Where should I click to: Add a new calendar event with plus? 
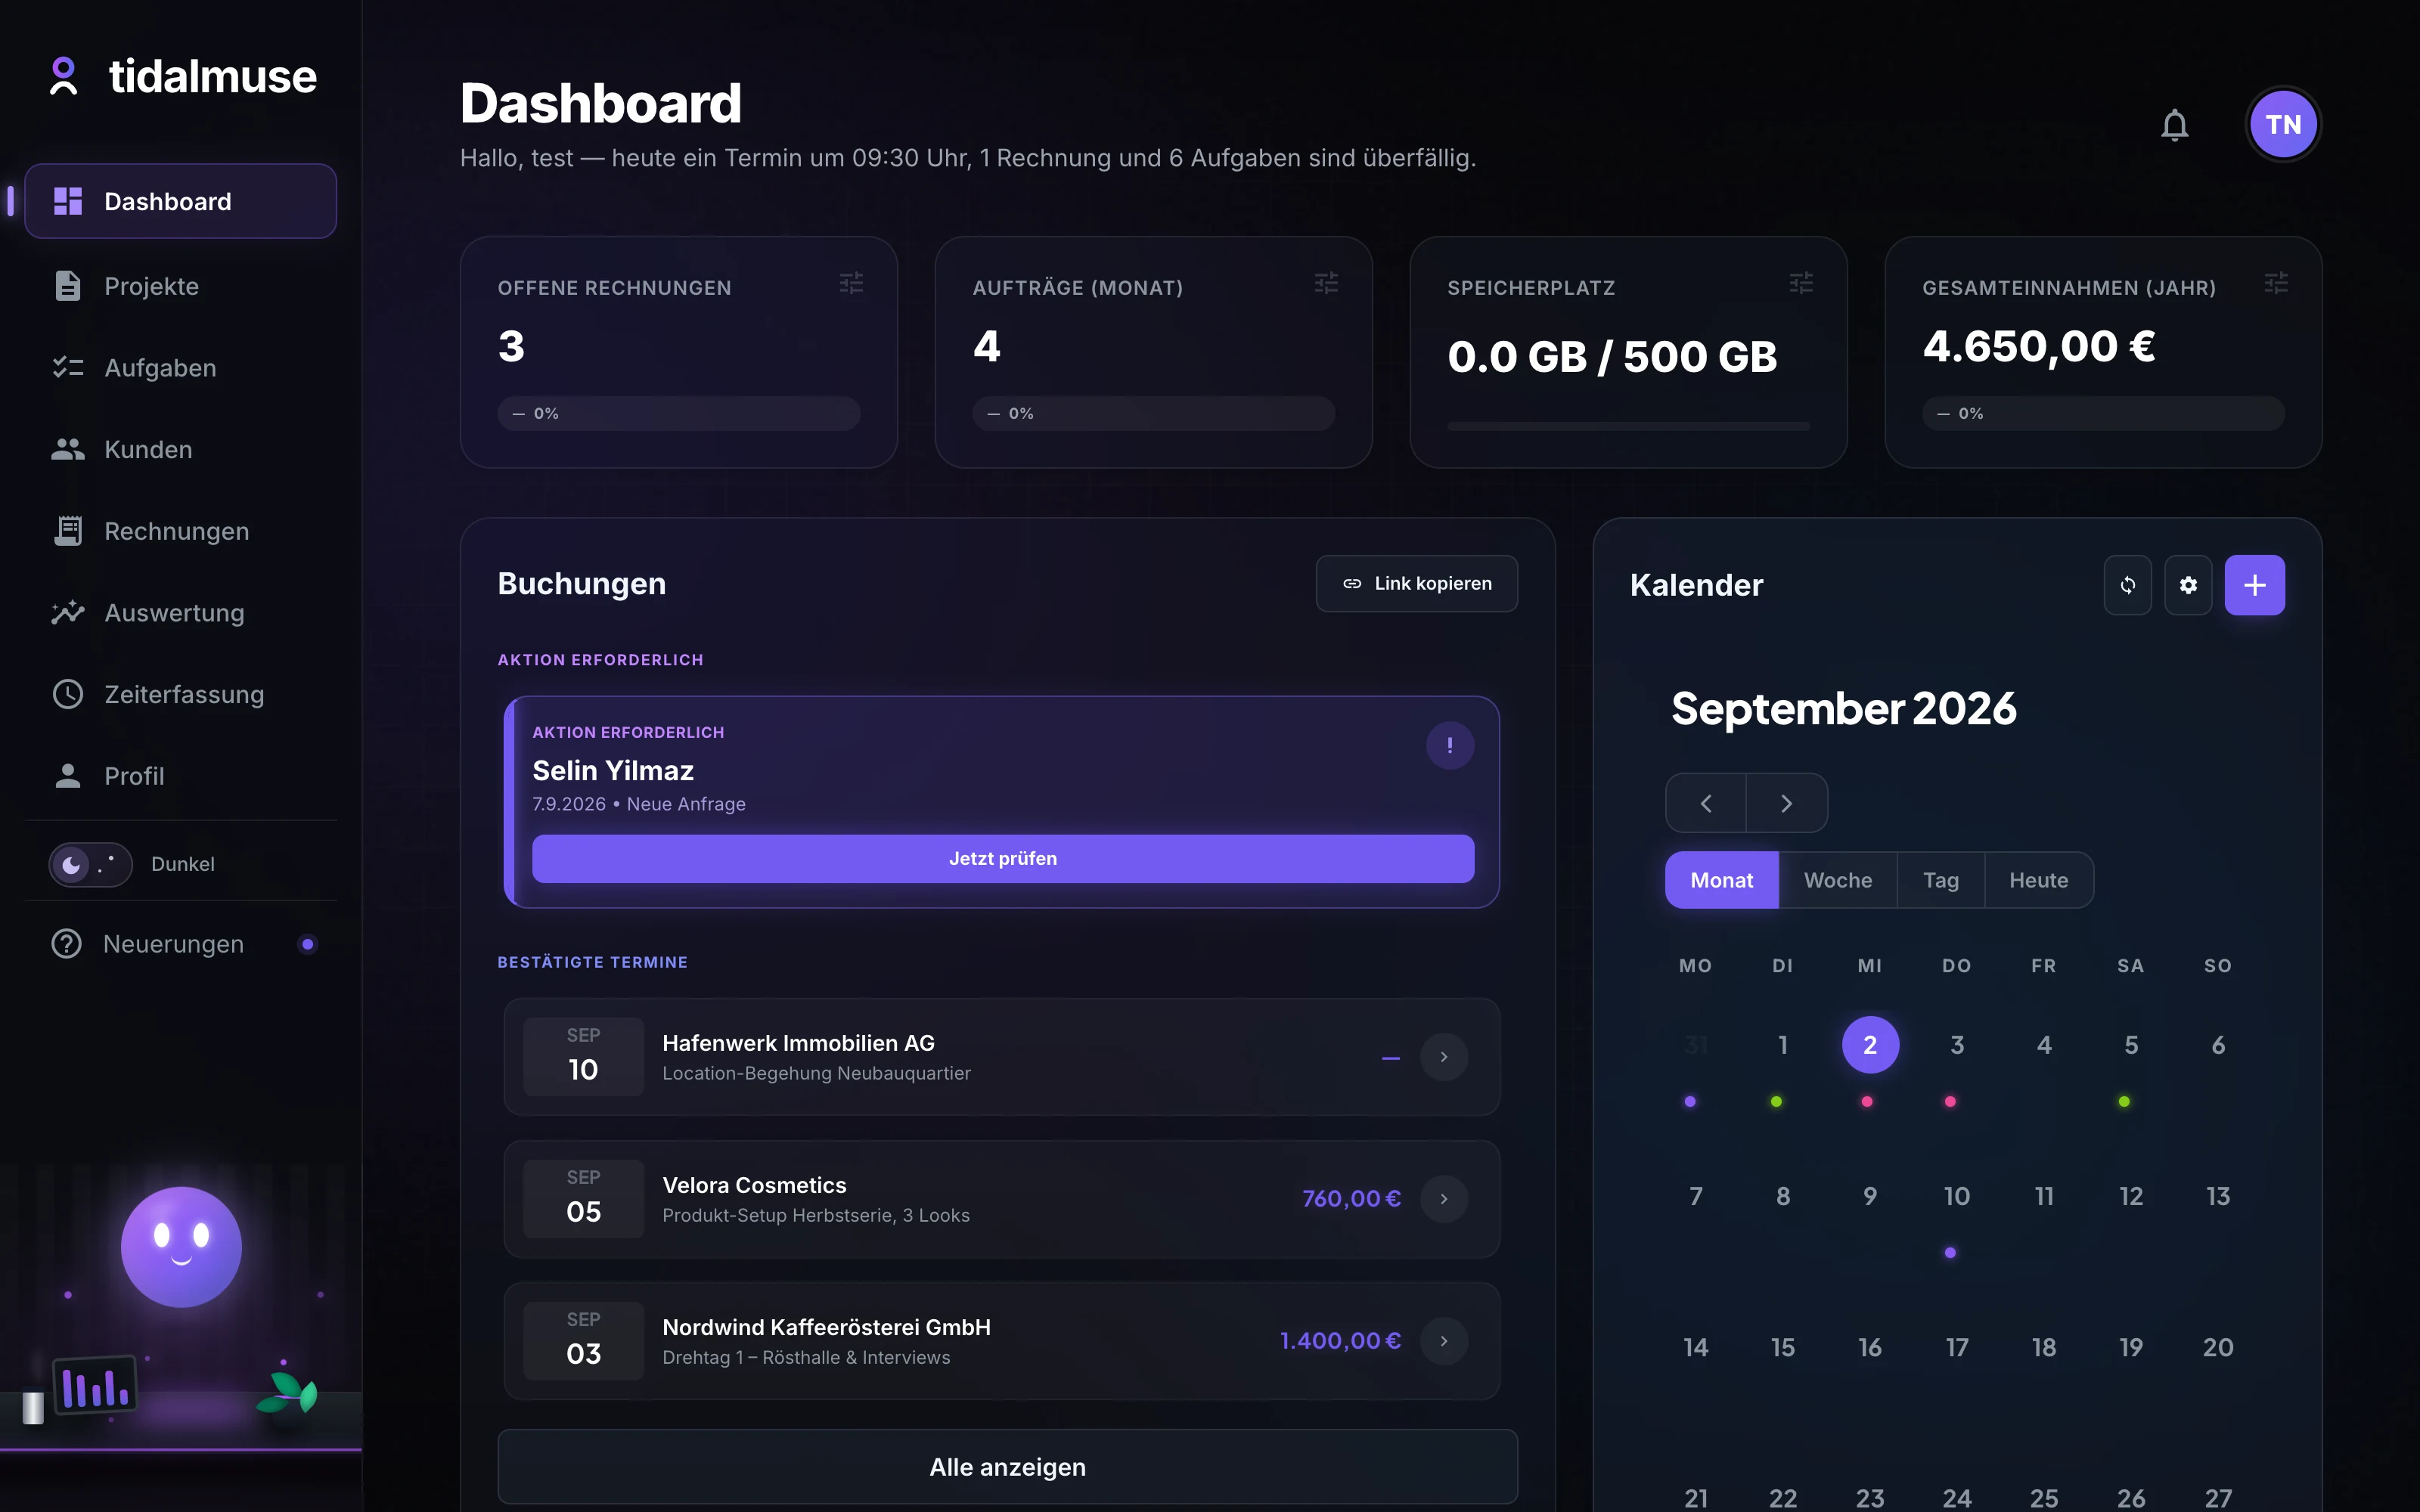point(2254,585)
